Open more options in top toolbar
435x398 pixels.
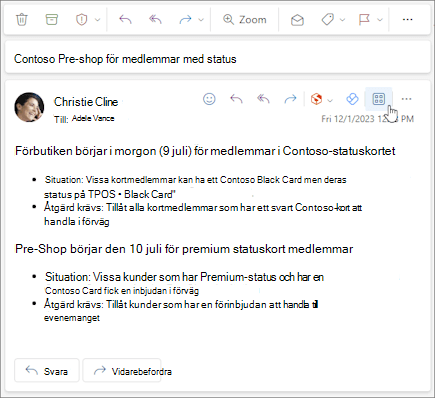click(x=407, y=20)
